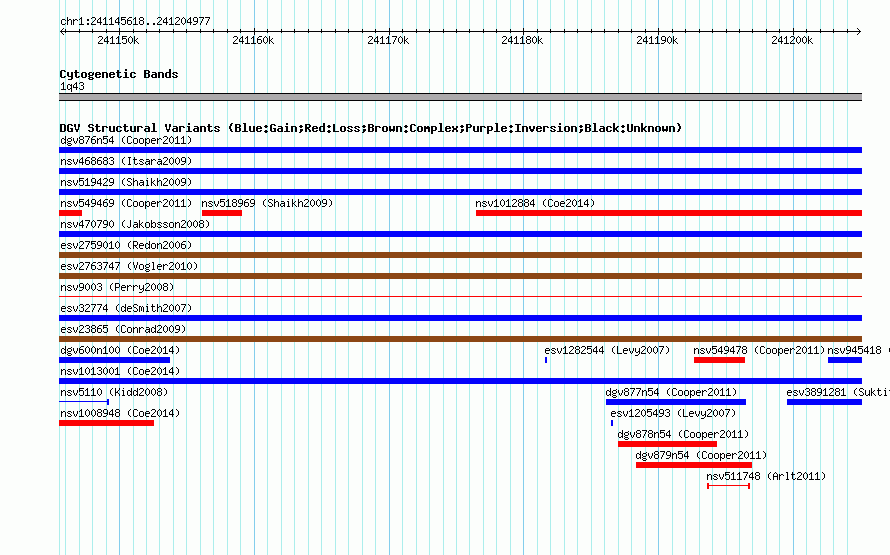Viewport: 890px width, 555px height.
Task: Click the 241200k ruler position label
Action: click(792, 40)
